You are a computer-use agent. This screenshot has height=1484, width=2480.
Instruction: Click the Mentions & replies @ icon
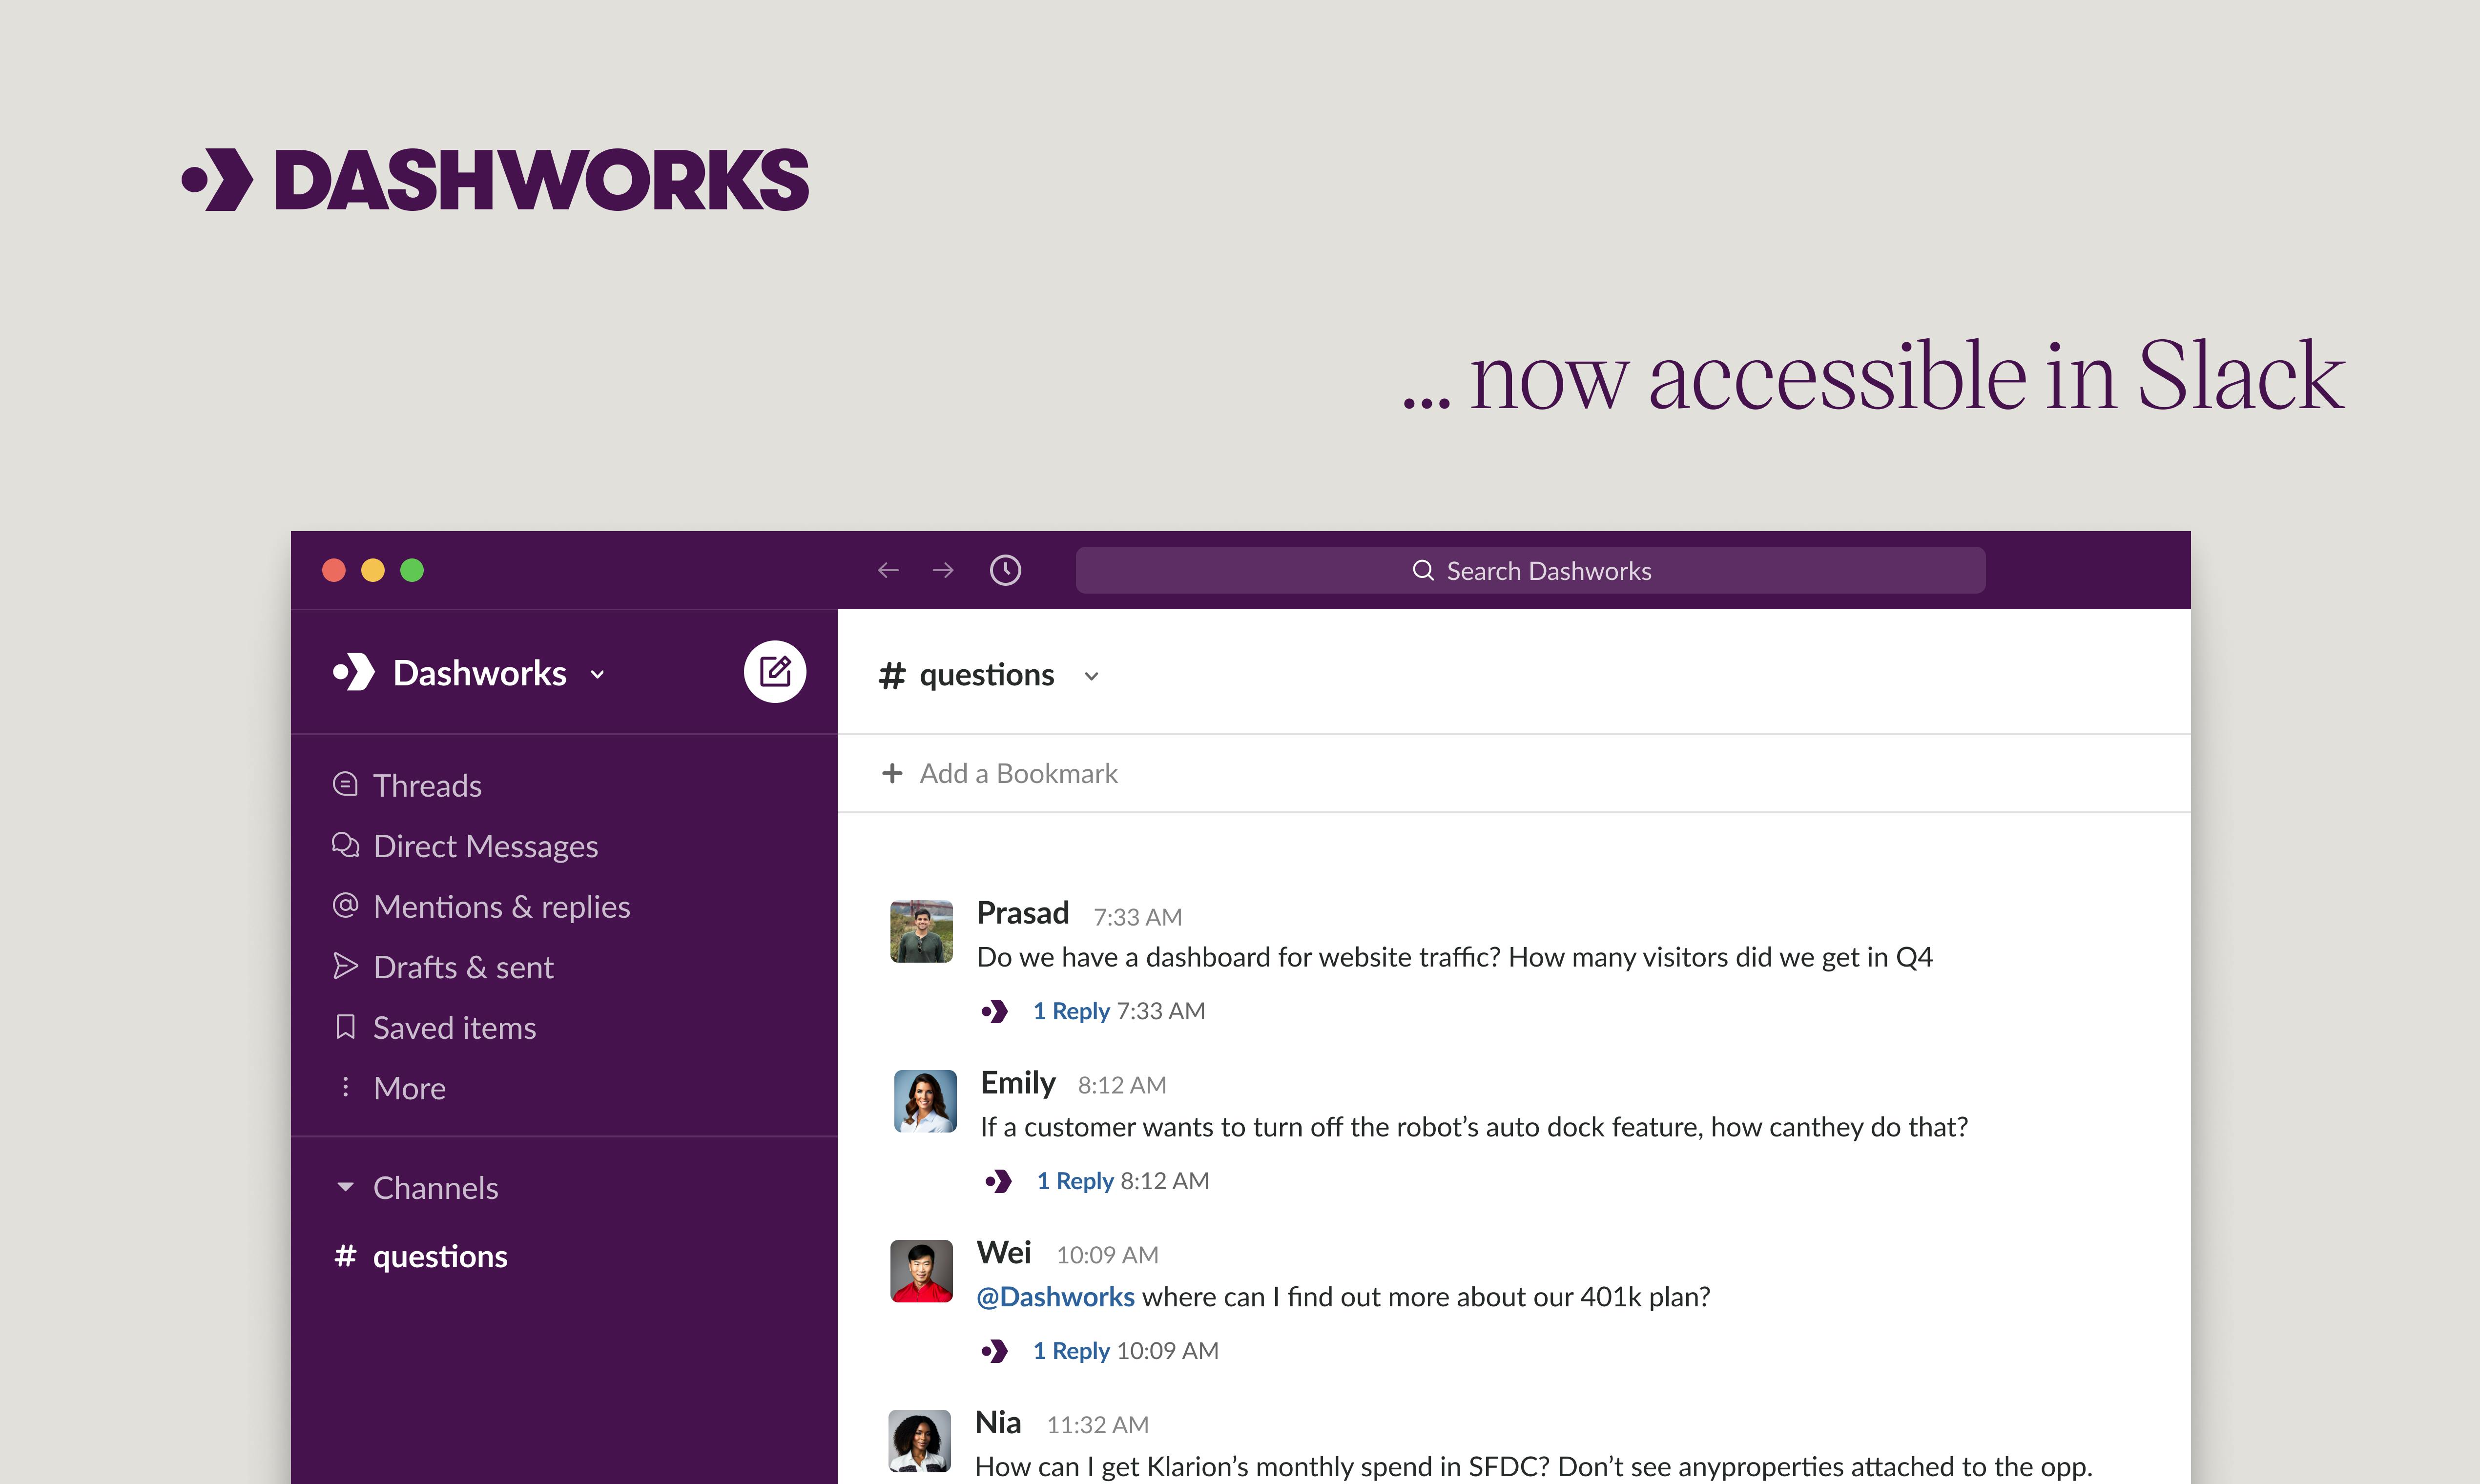(345, 905)
